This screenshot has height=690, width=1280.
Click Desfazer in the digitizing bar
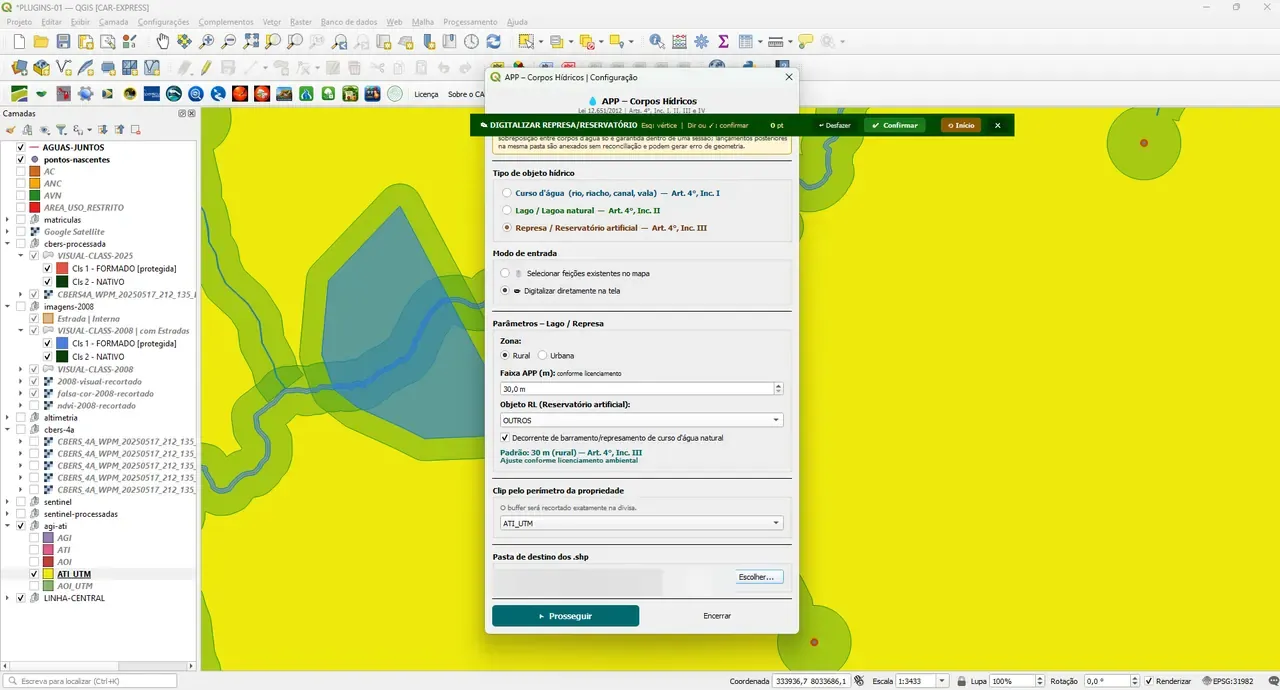tap(834, 125)
